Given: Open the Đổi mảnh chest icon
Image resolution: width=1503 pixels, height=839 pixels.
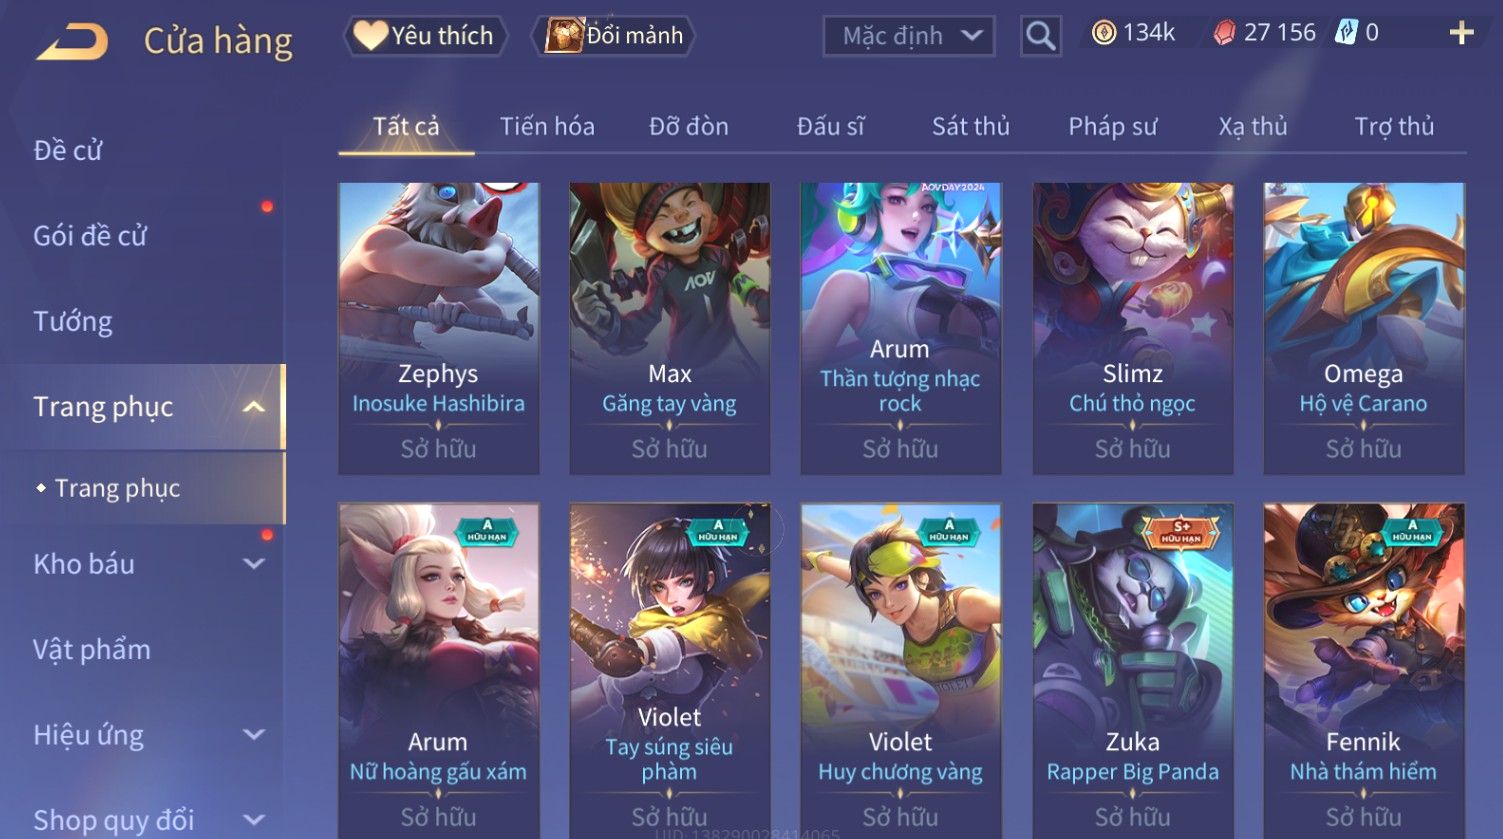Looking at the screenshot, I should pos(564,36).
